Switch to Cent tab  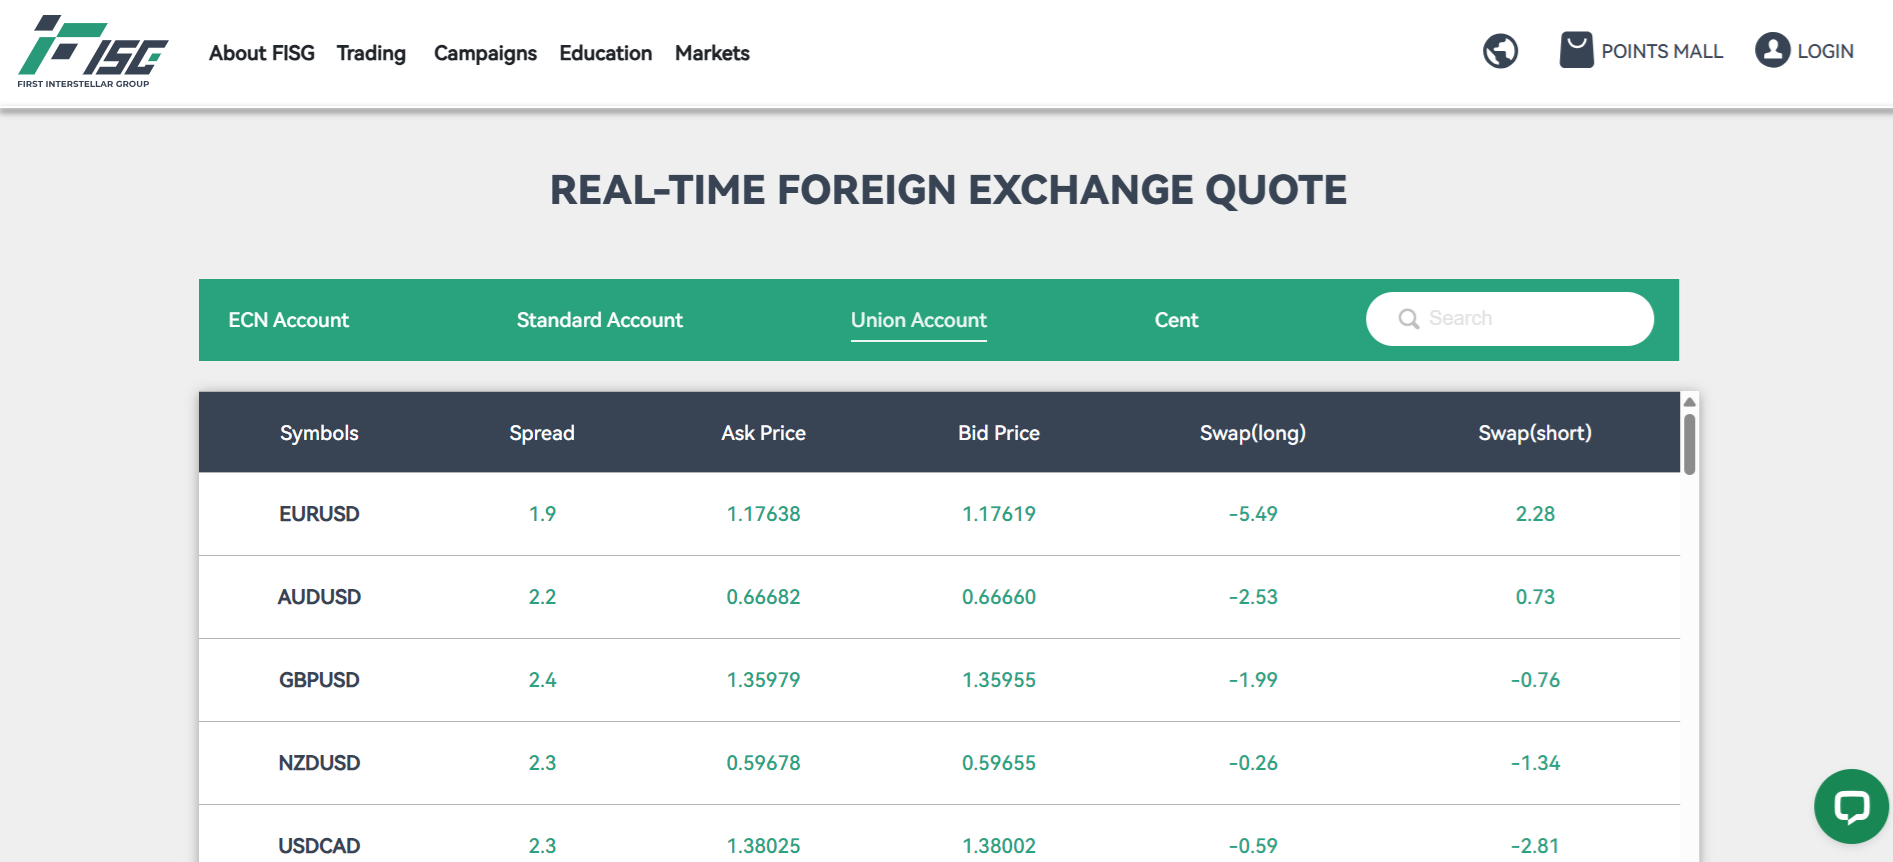point(1176,320)
